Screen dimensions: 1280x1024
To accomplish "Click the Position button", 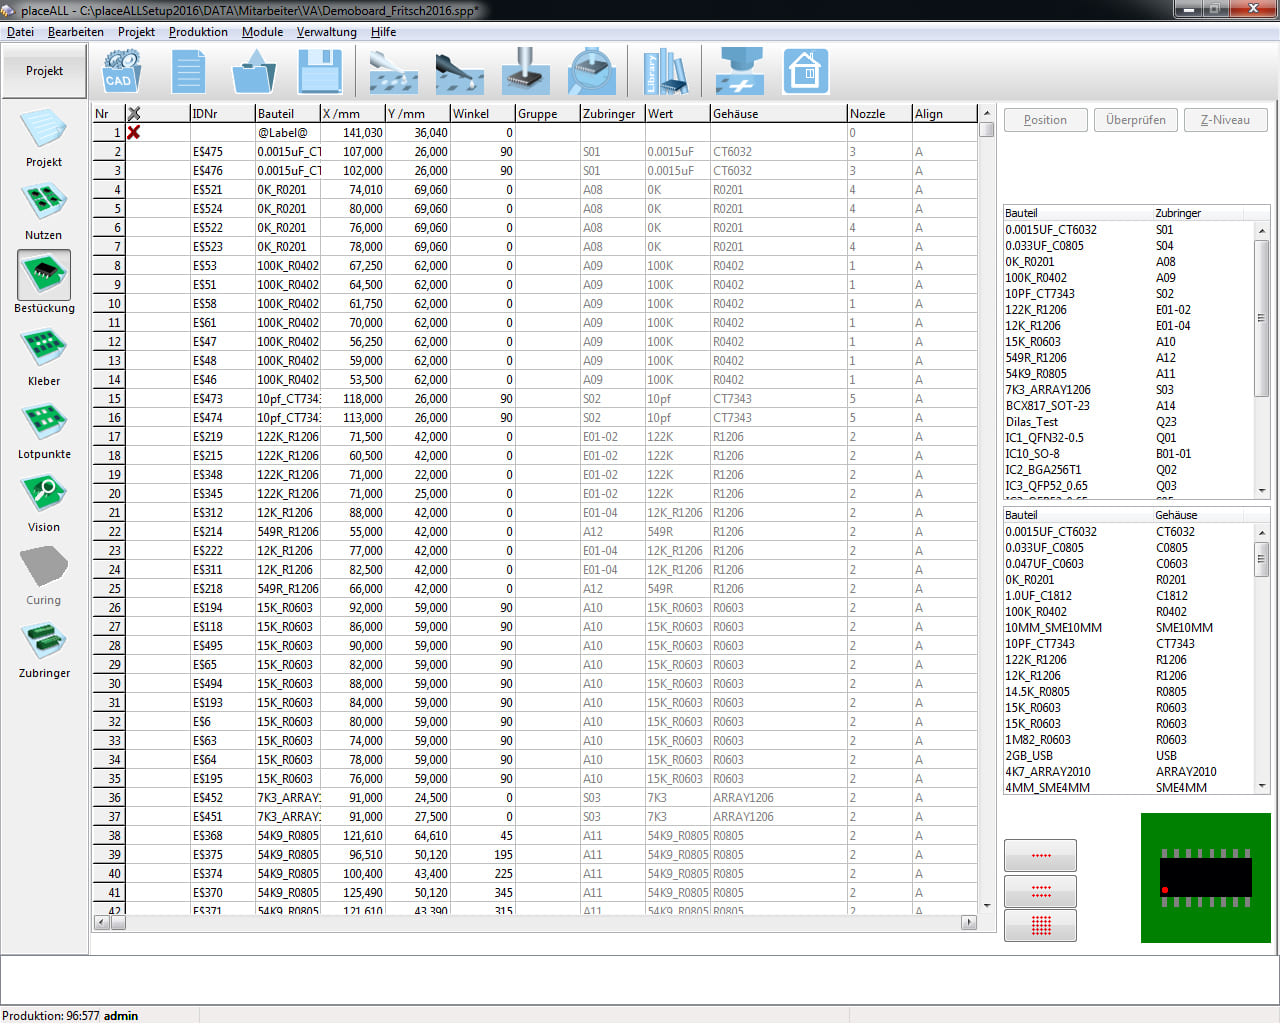I will [x=1045, y=120].
